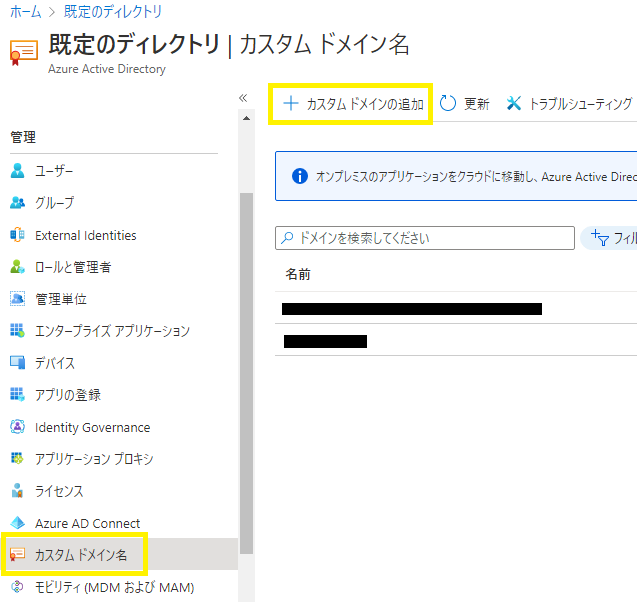
Task: Click the 名前 column header
Action: 298,274
